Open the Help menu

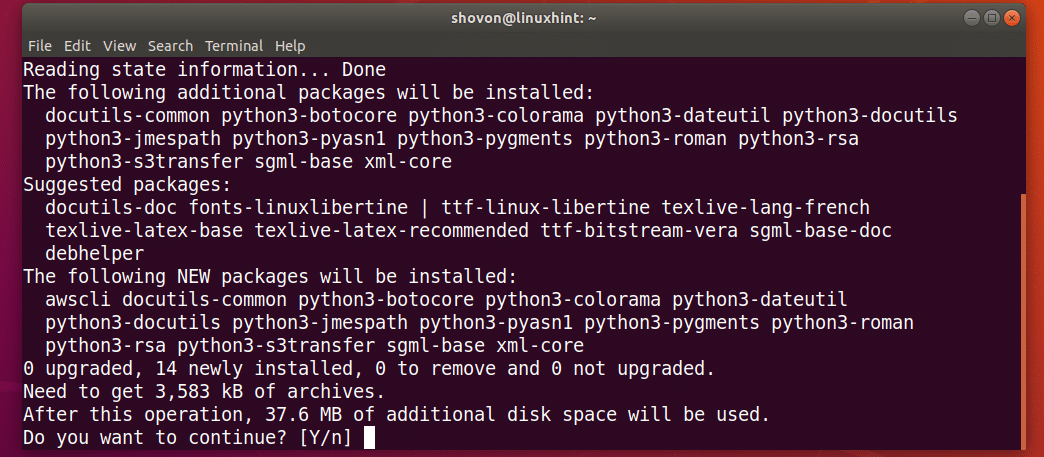click(x=290, y=46)
